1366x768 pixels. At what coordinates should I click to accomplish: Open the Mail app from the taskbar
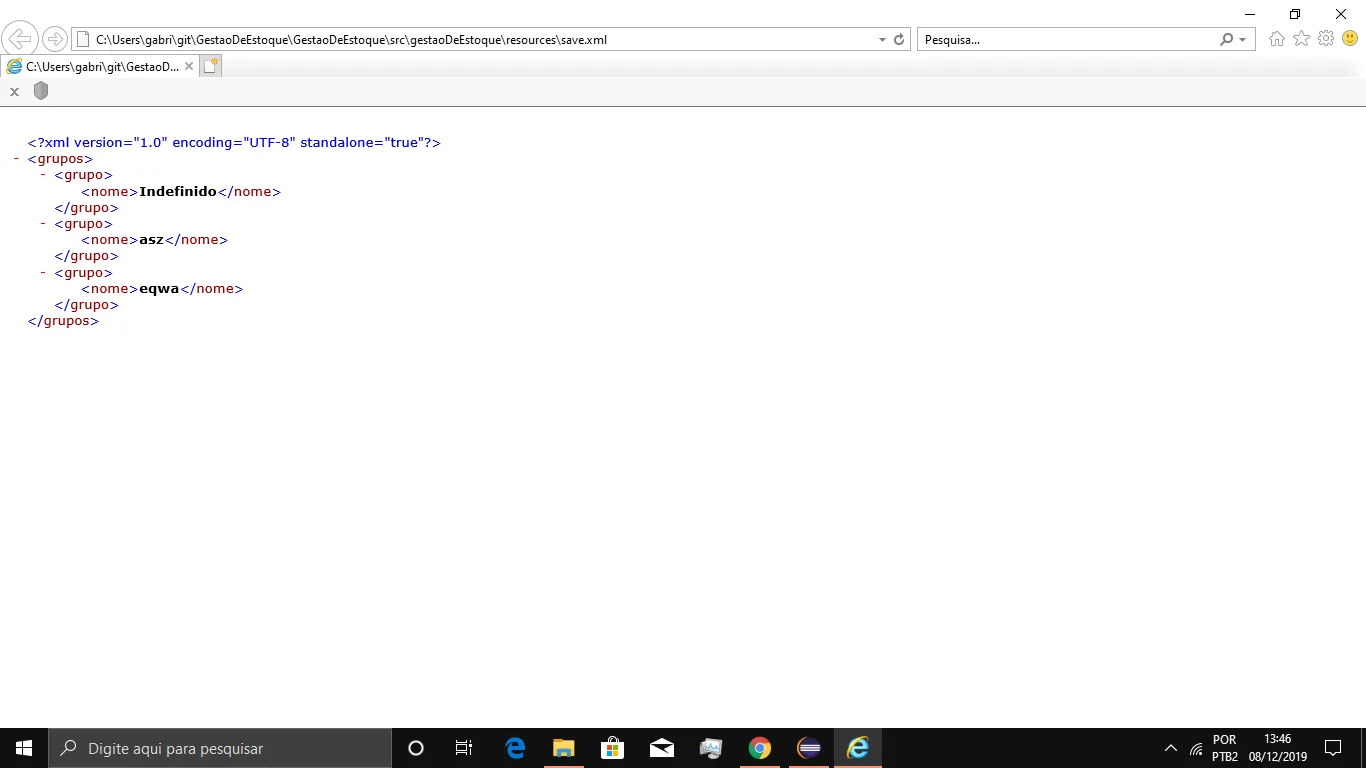pos(661,748)
